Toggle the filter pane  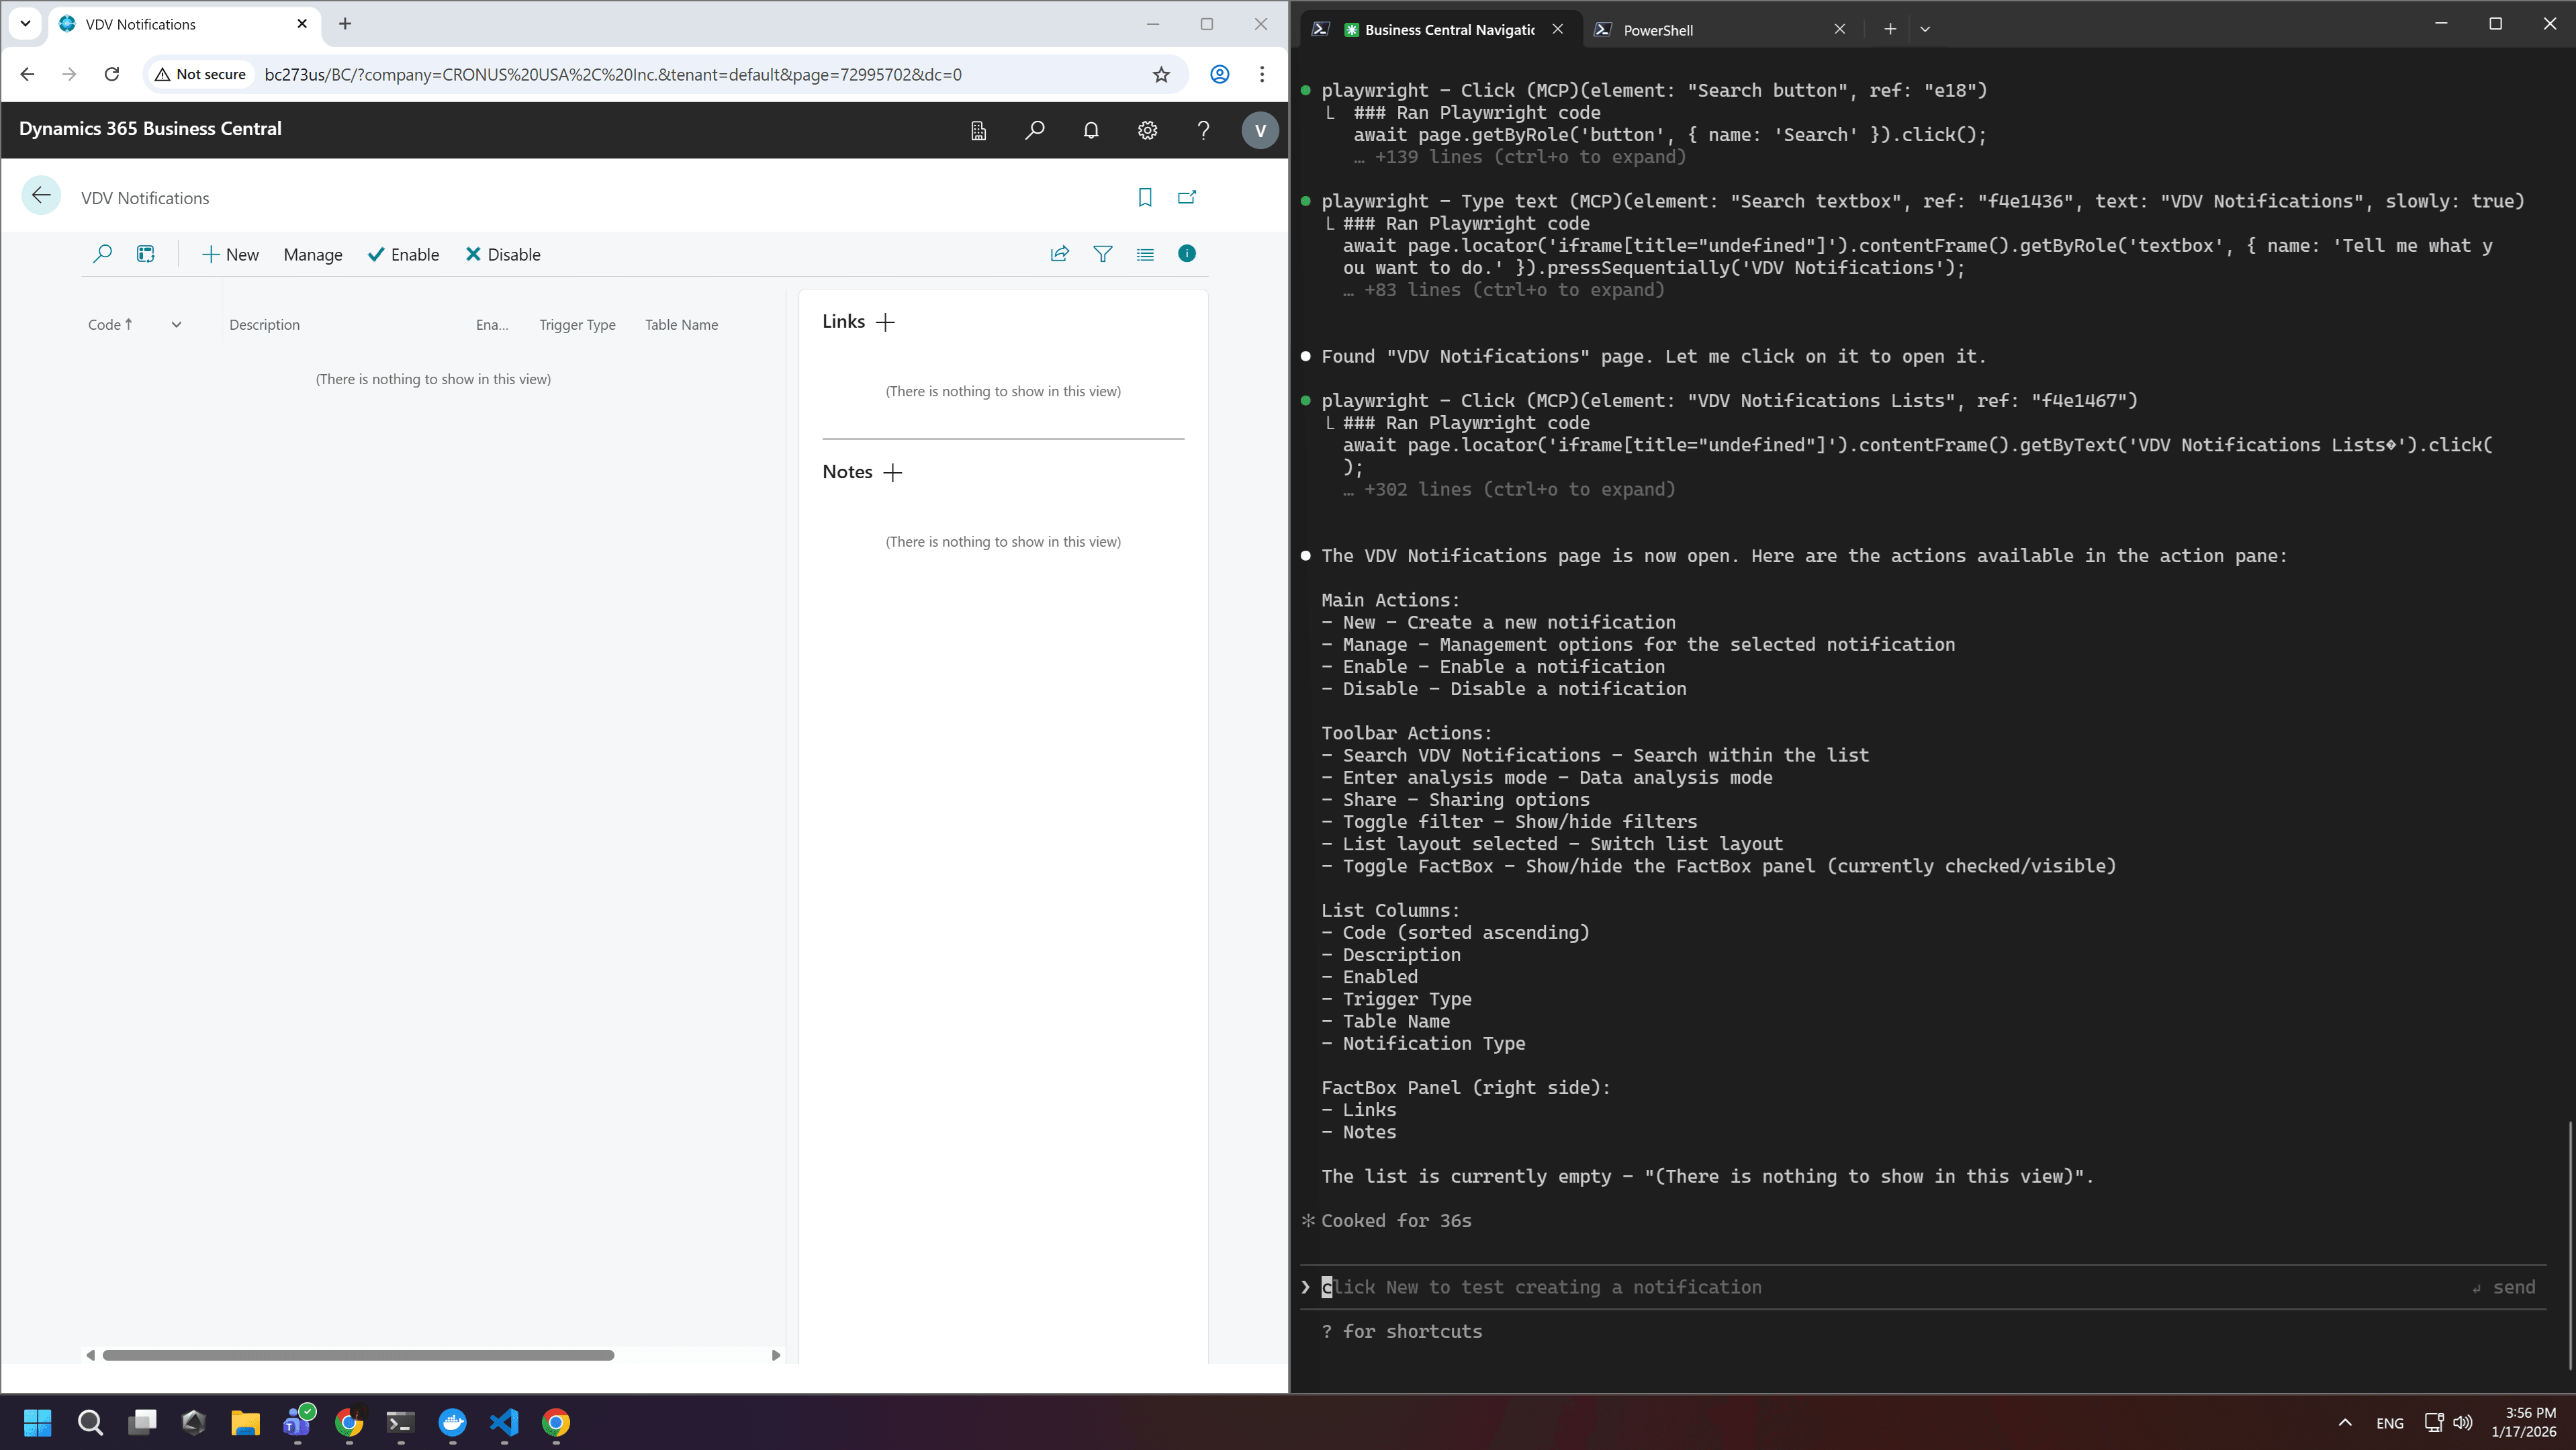(1102, 254)
